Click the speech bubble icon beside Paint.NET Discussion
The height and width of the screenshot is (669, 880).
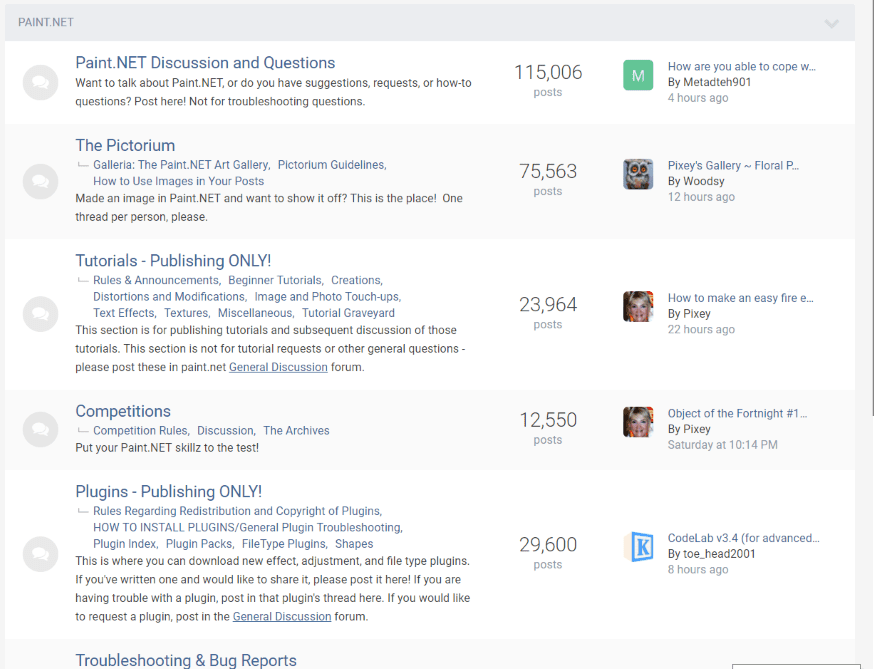[40, 82]
